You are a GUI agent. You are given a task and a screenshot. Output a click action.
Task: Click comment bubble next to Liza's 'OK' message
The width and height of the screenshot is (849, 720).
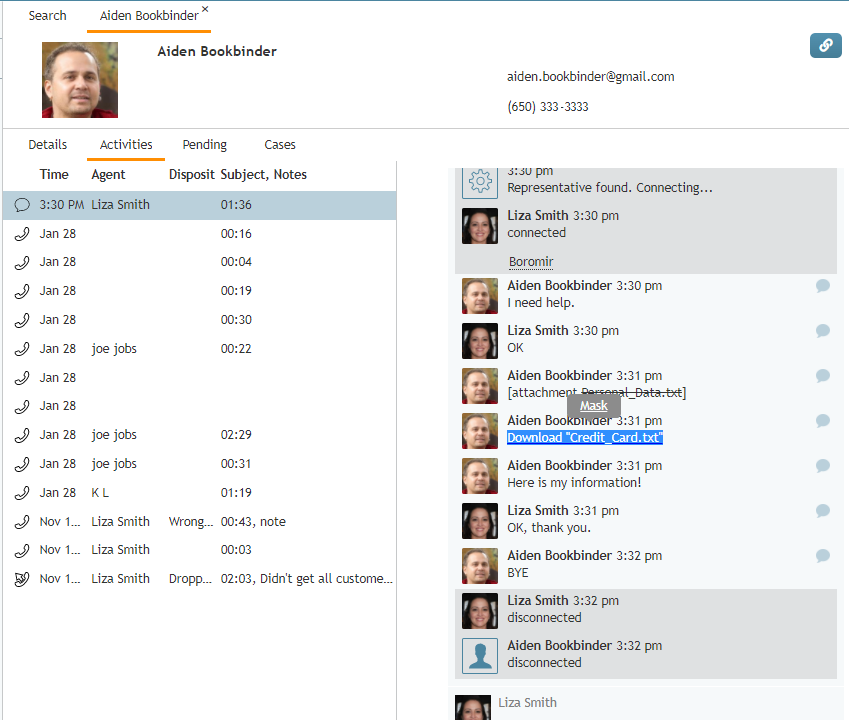[x=822, y=331]
